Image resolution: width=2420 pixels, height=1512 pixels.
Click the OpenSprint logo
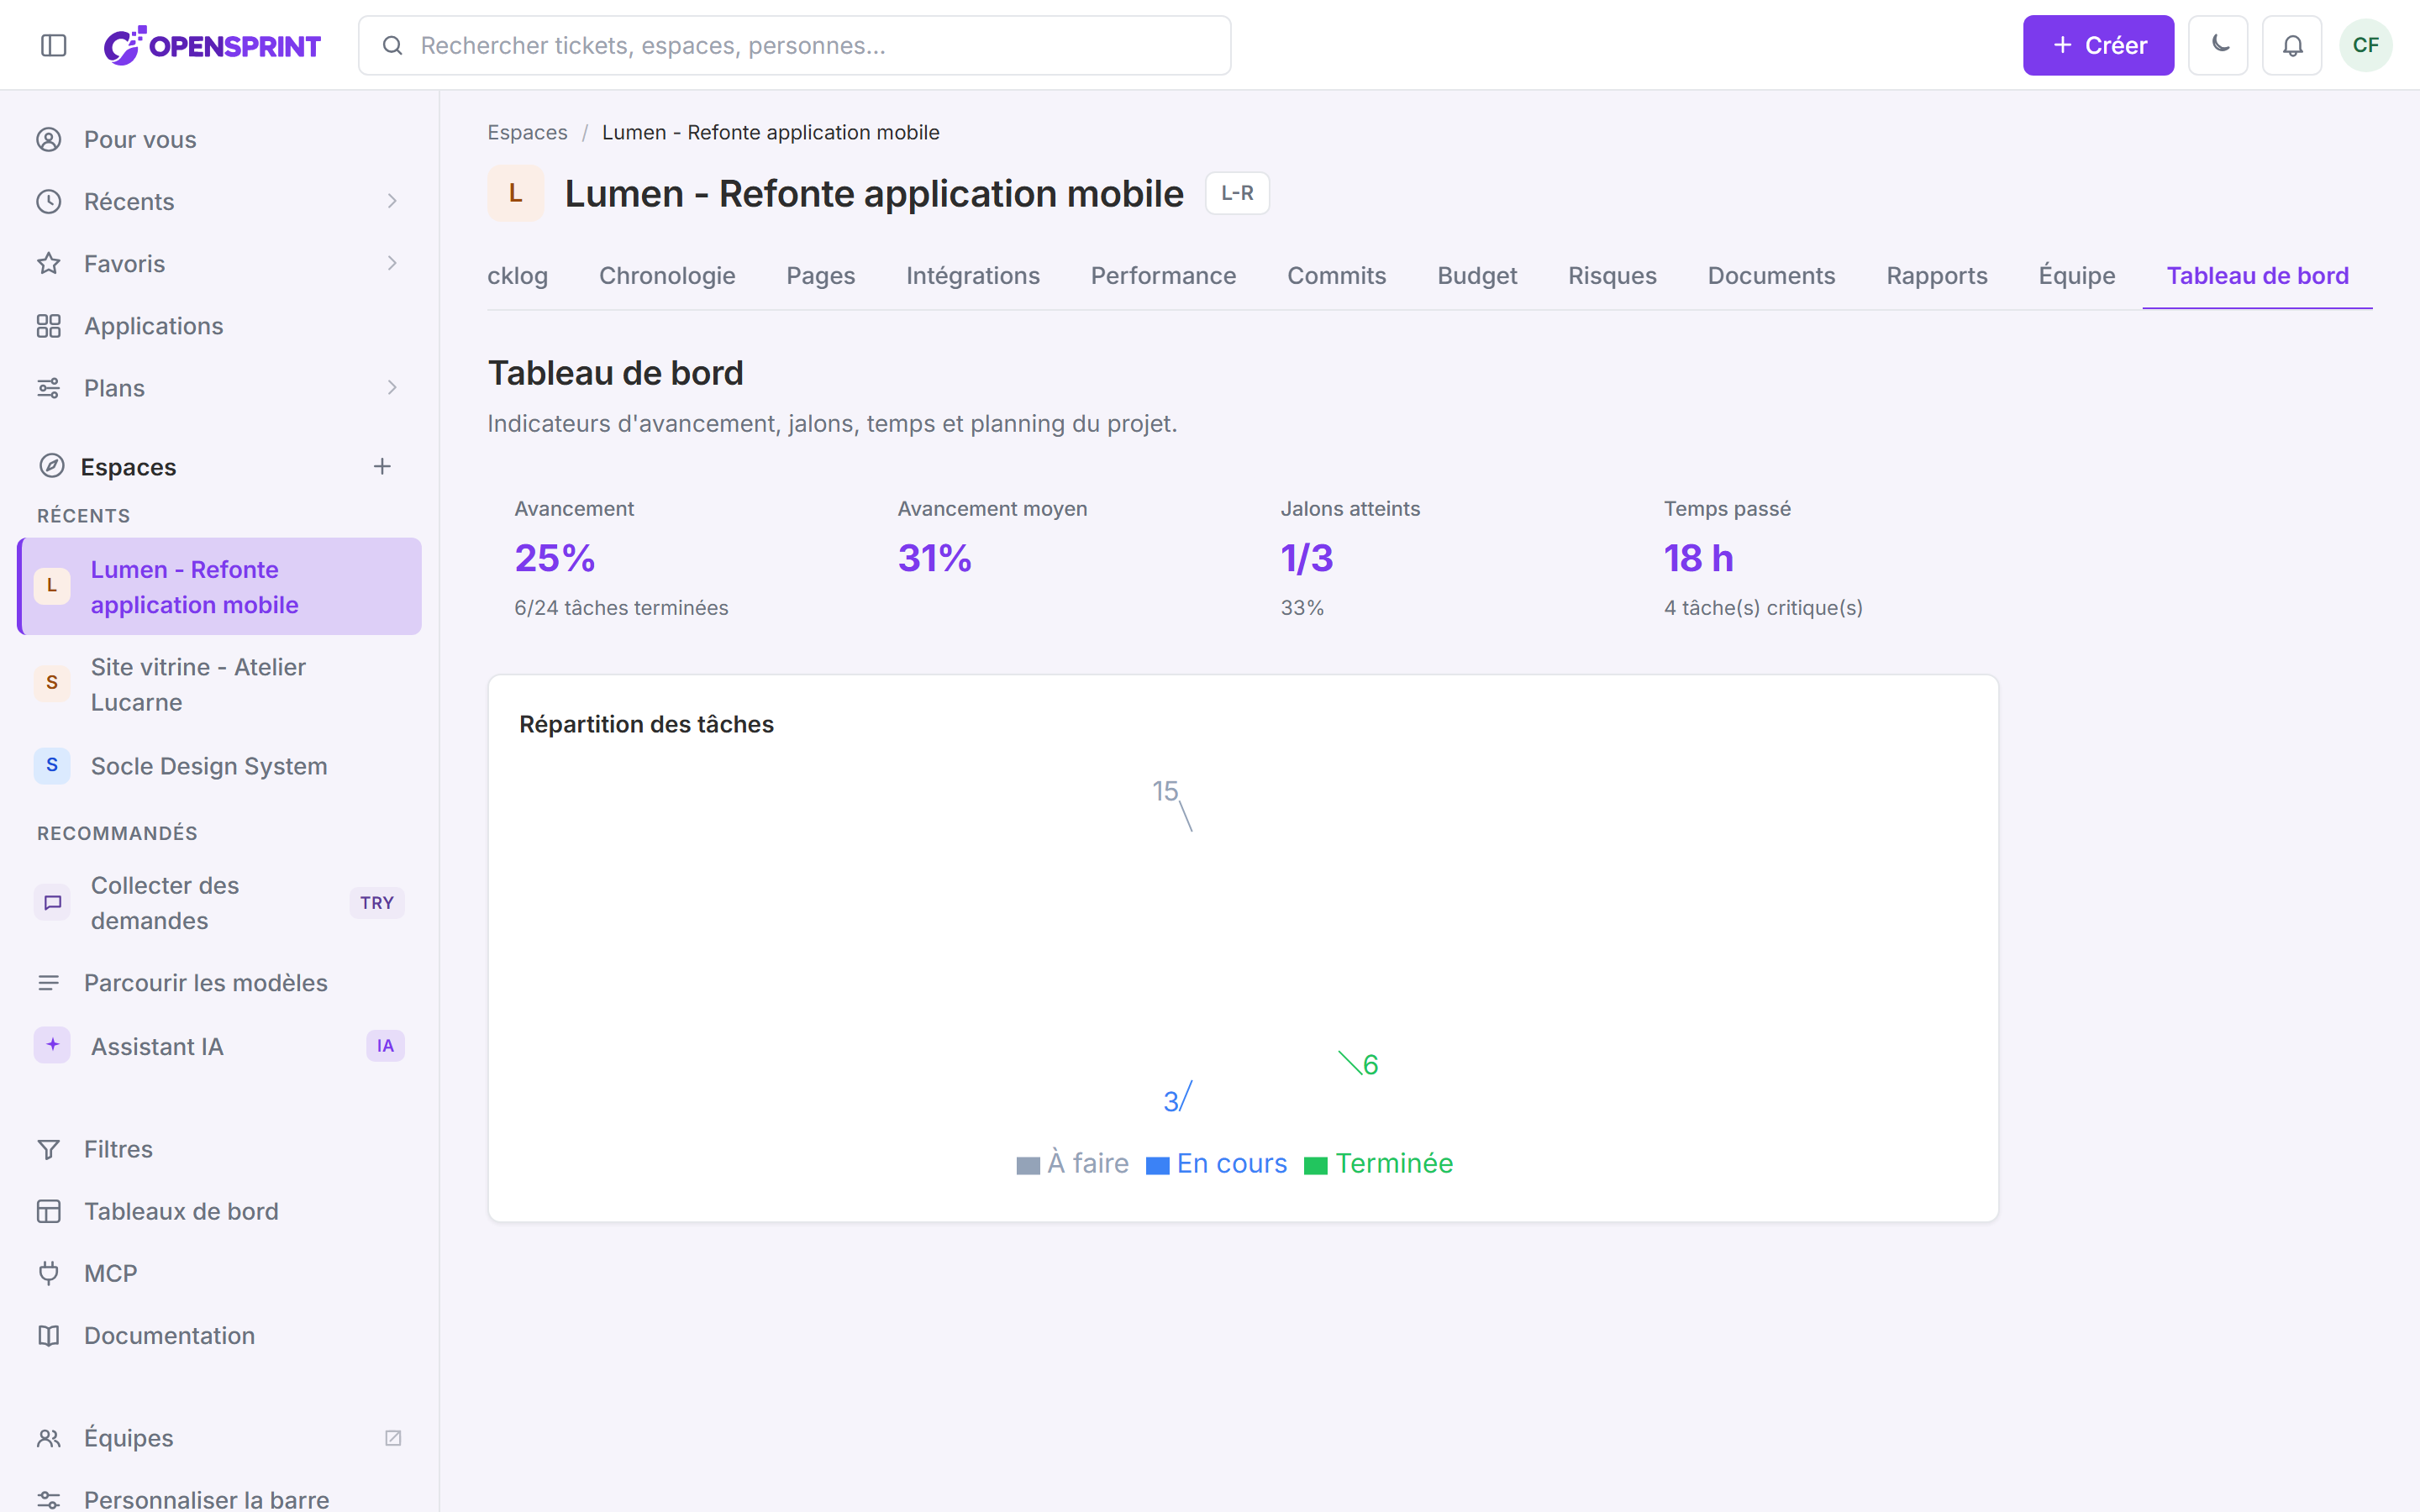(212, 45)
